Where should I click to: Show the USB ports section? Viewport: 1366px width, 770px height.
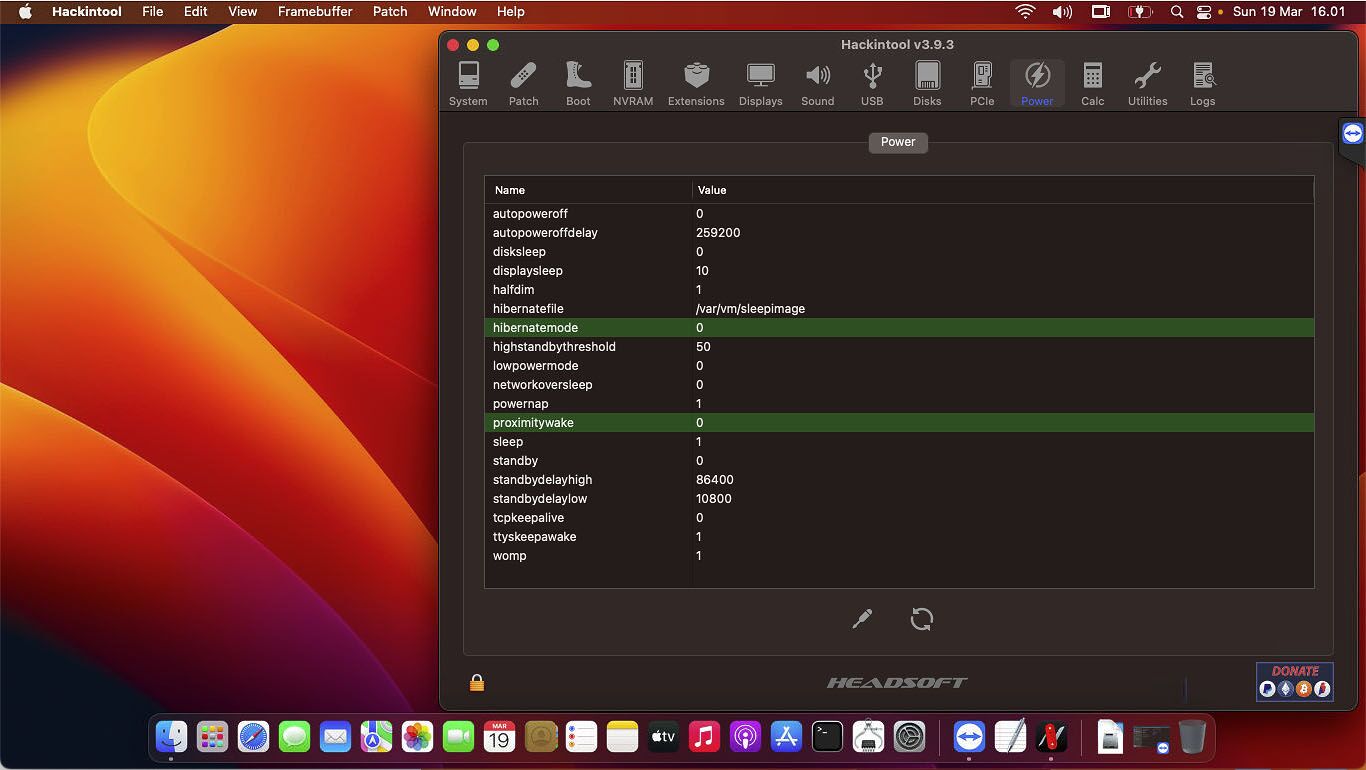[872, 84]
